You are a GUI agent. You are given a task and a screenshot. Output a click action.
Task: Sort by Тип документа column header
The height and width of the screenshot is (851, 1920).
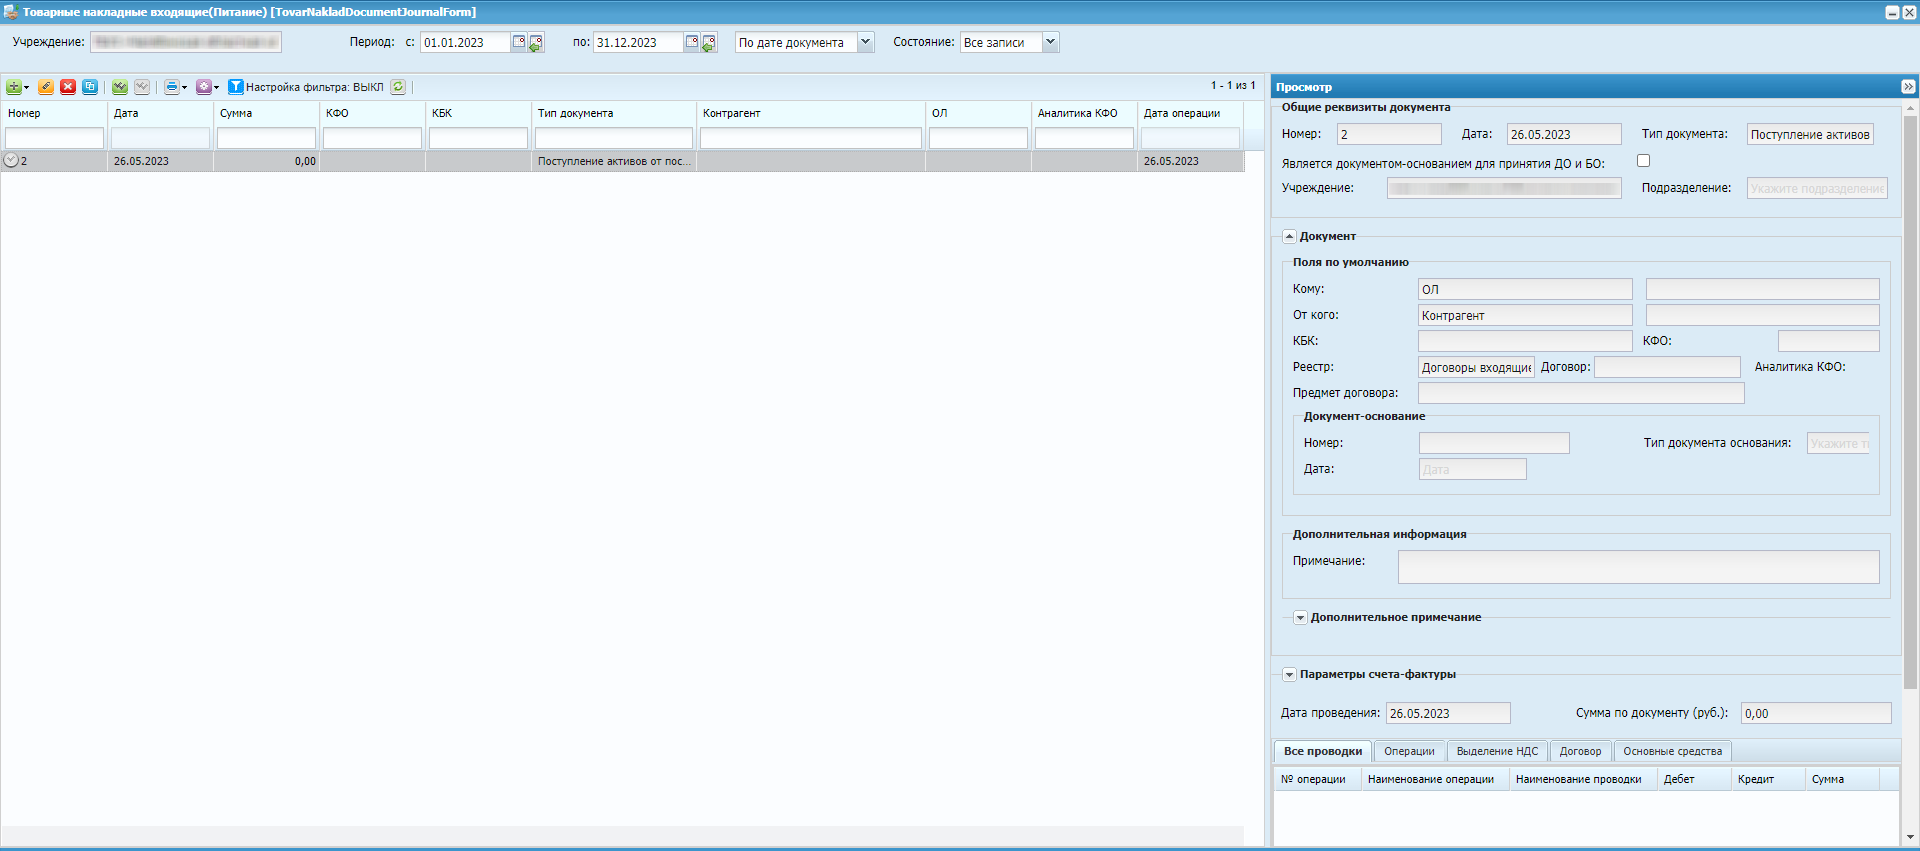pos(614,113)
